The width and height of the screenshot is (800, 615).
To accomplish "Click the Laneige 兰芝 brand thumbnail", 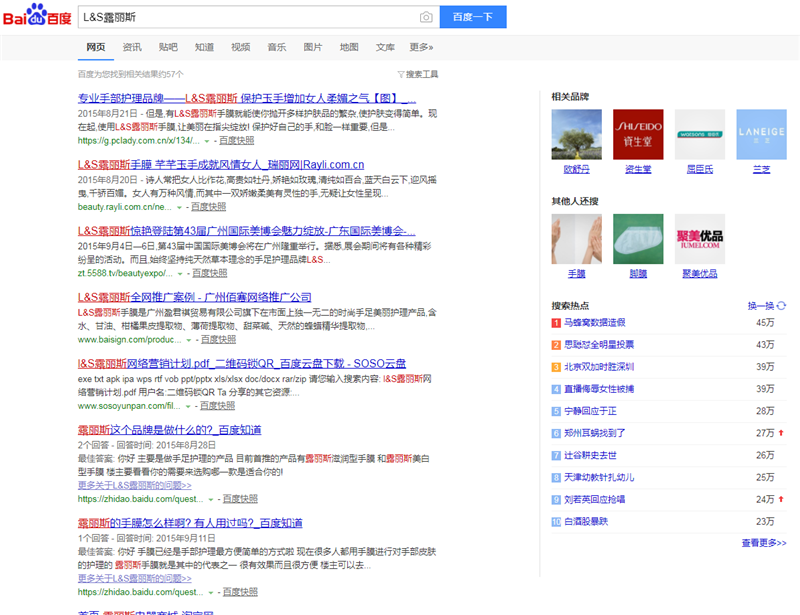I will (761, 134).
